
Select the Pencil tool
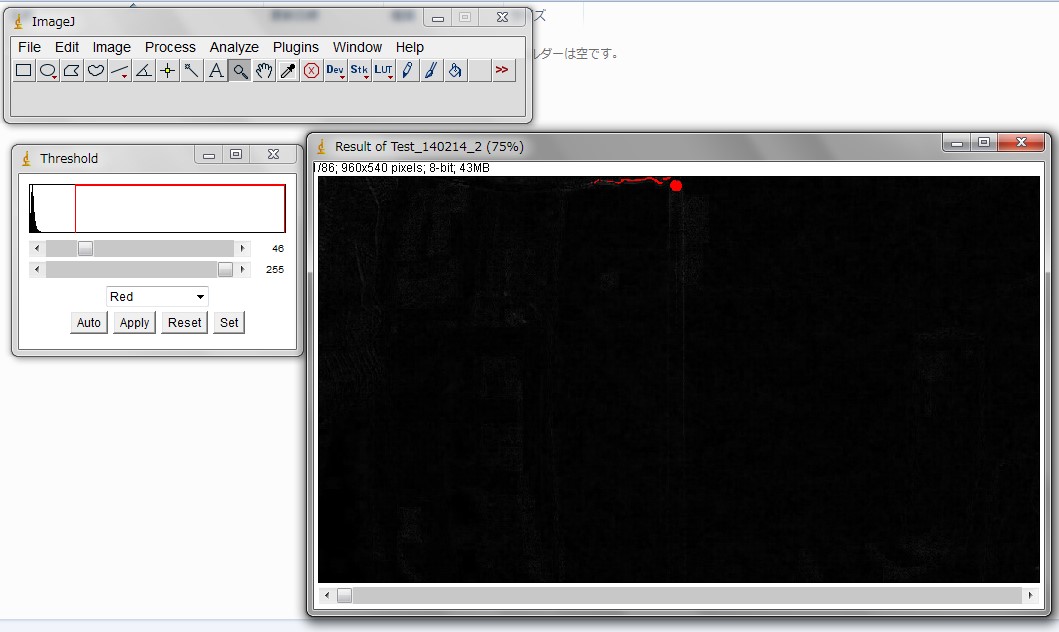(x=407, y=70)
